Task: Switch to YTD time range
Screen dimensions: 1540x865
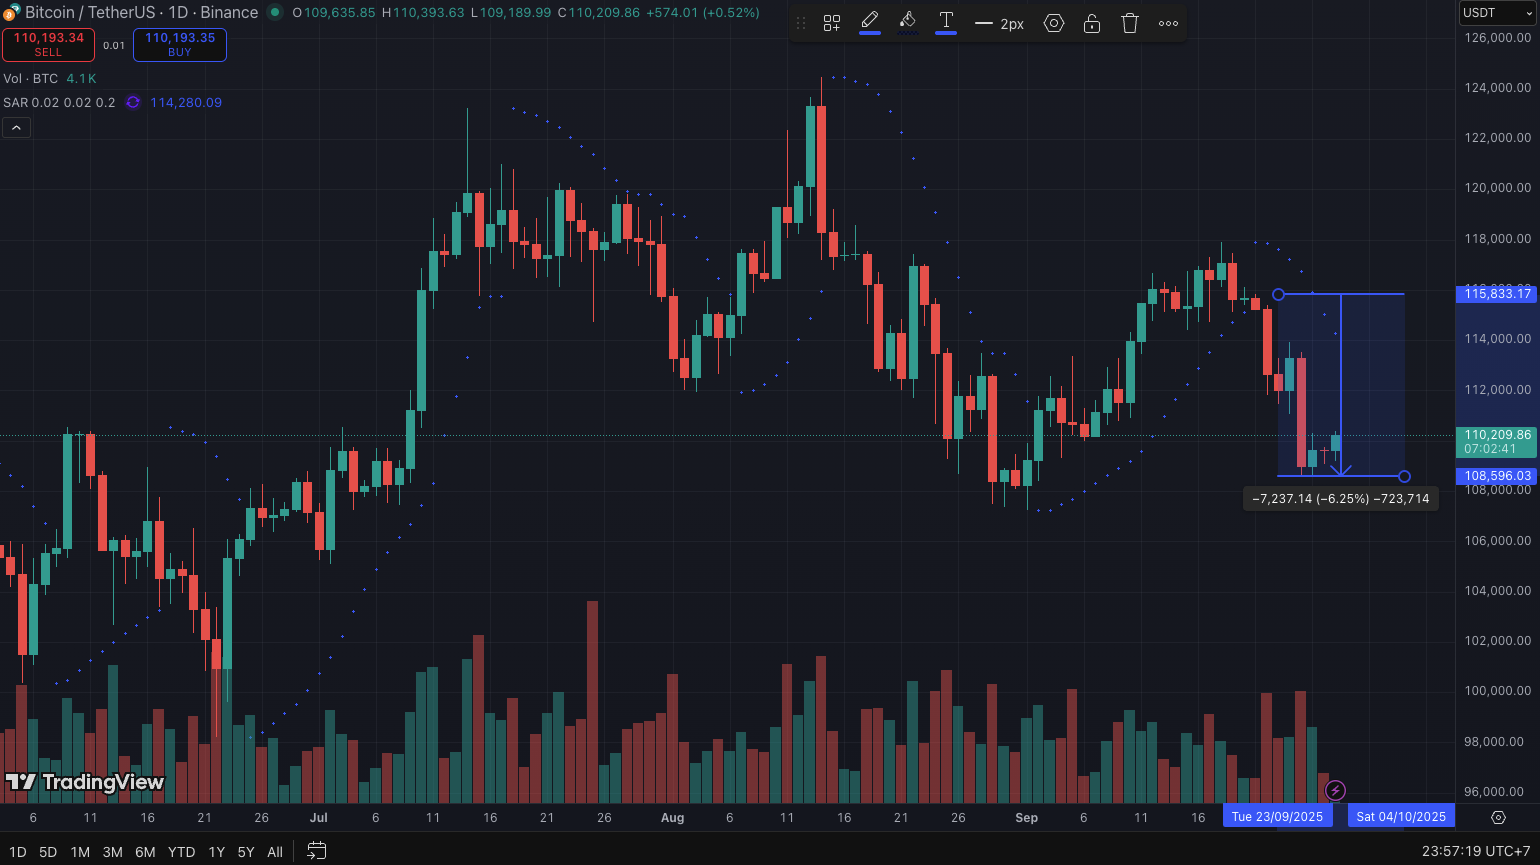Action: click(181, 852)
